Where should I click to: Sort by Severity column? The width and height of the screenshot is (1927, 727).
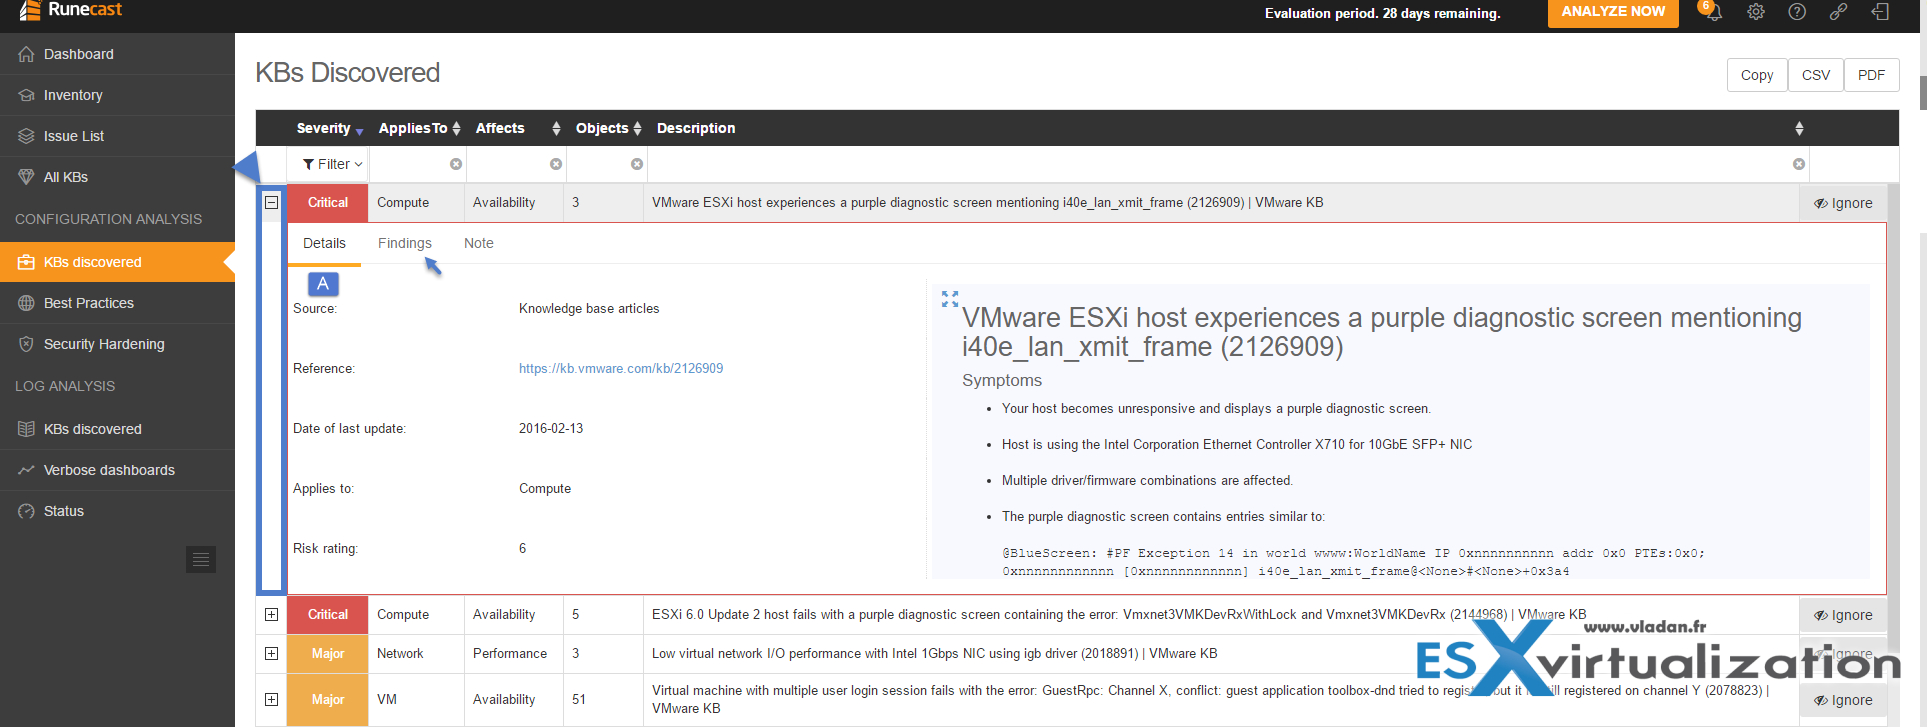[330, 128]
